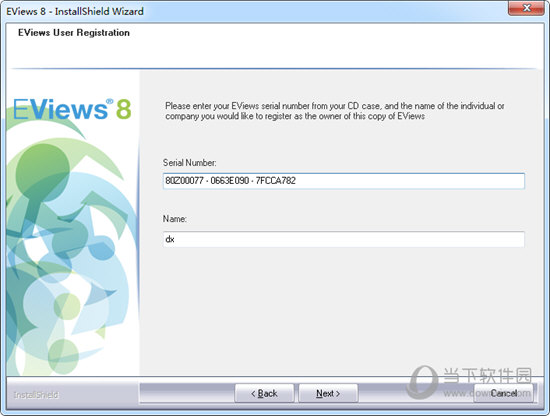
Task: Go back with the Back button
Action: tap(264, 393)
